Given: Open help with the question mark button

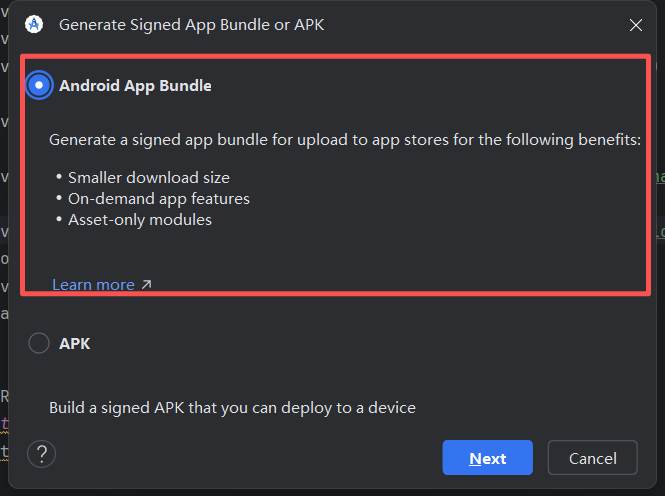Looking at the screenshot, I should 41,454.
